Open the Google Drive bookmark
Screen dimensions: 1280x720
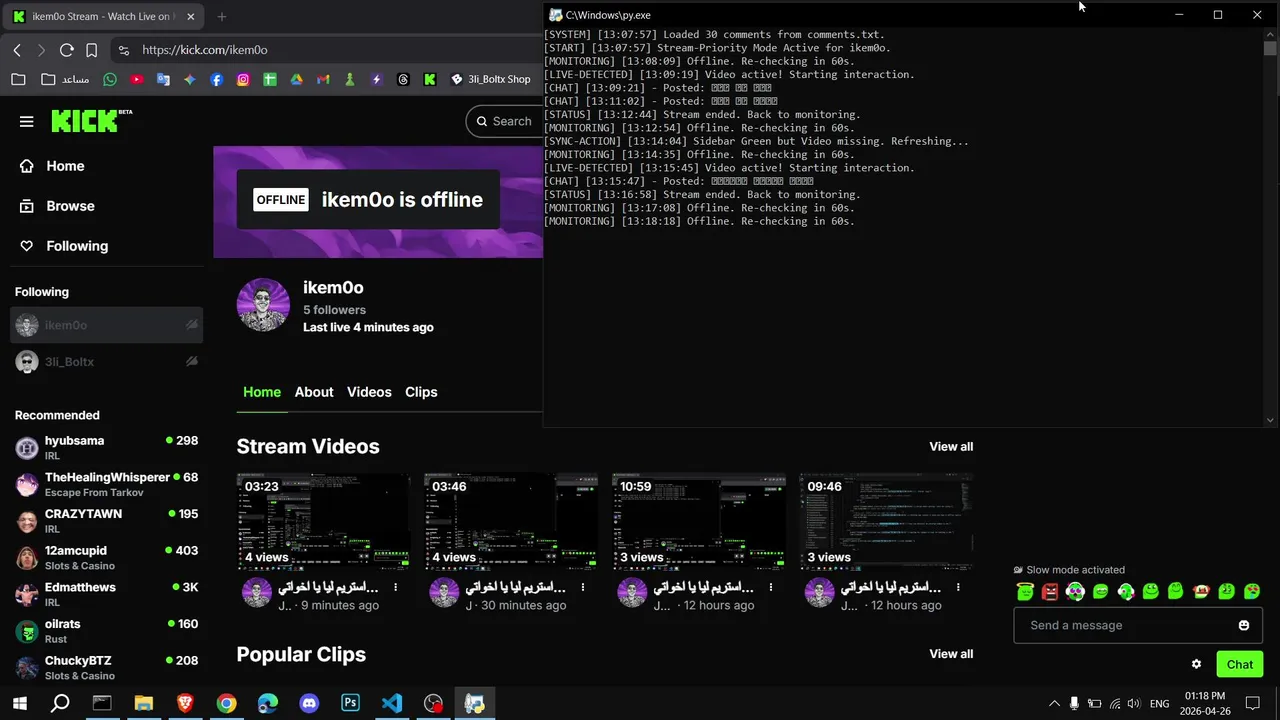(296, 79)
